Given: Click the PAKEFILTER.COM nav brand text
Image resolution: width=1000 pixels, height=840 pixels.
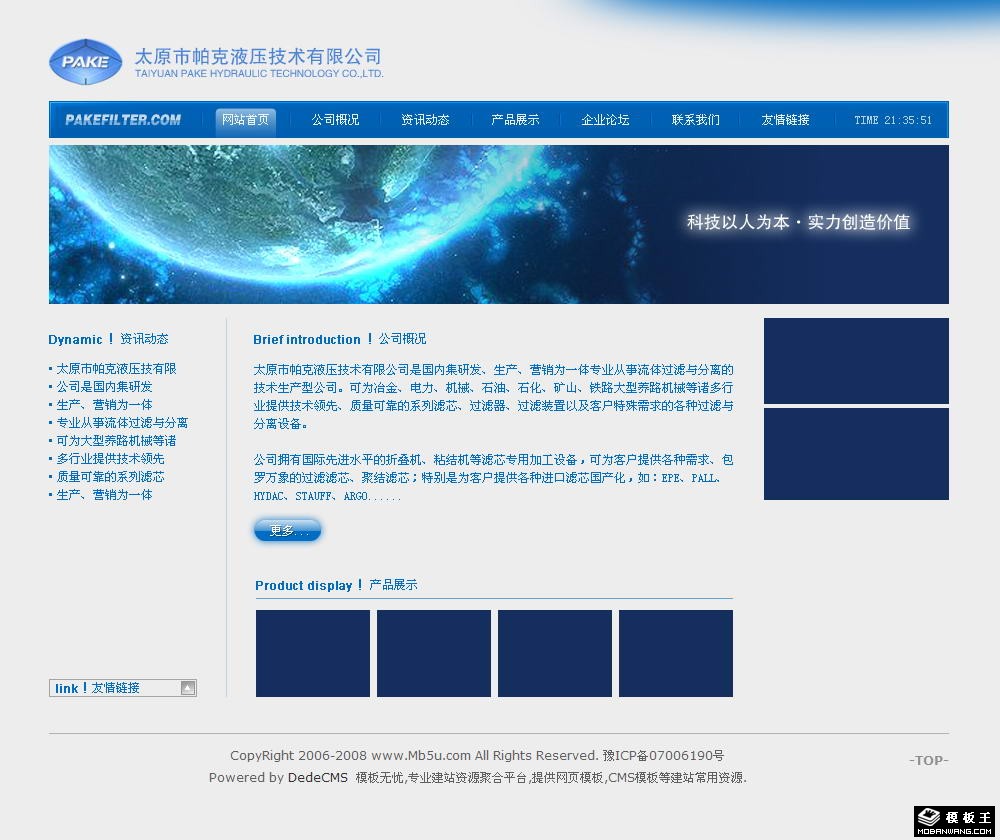Looking at the screenshot, I should pos(123,119).
